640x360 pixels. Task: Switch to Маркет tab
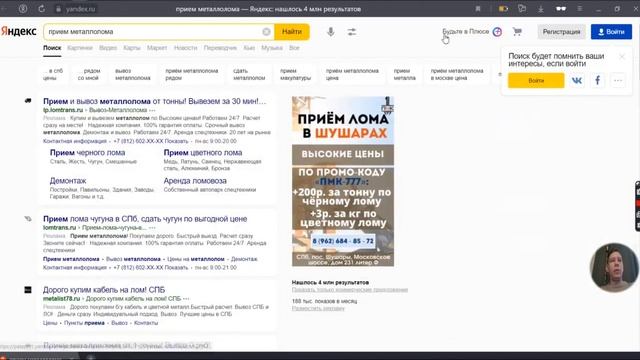point(157,48)
